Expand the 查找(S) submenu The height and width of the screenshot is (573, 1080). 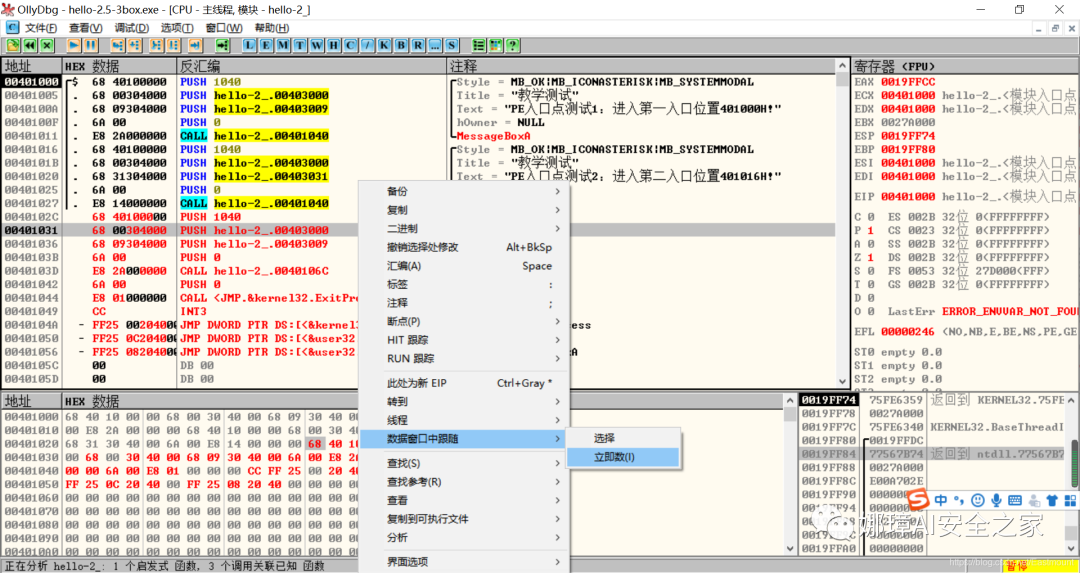[465, 463]
